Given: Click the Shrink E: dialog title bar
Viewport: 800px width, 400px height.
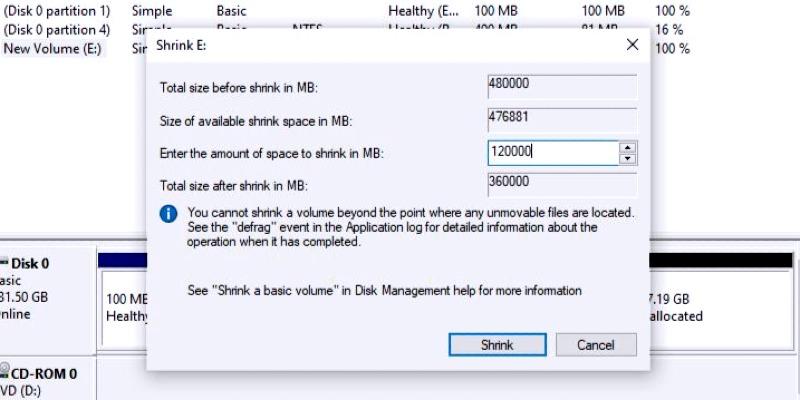Looking at the screenshot, I should point(380,45).
